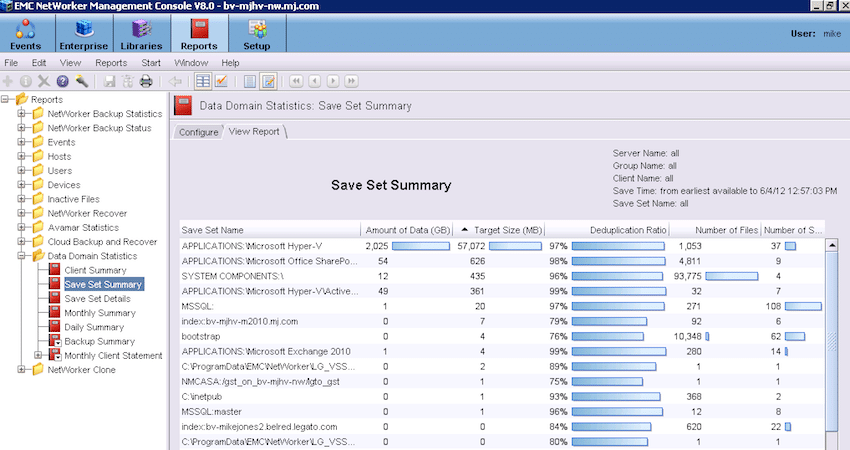The width and height of the screenshot is (850, 450).
Task: Switch to the Configure tab
Action: tap(198, 132)
